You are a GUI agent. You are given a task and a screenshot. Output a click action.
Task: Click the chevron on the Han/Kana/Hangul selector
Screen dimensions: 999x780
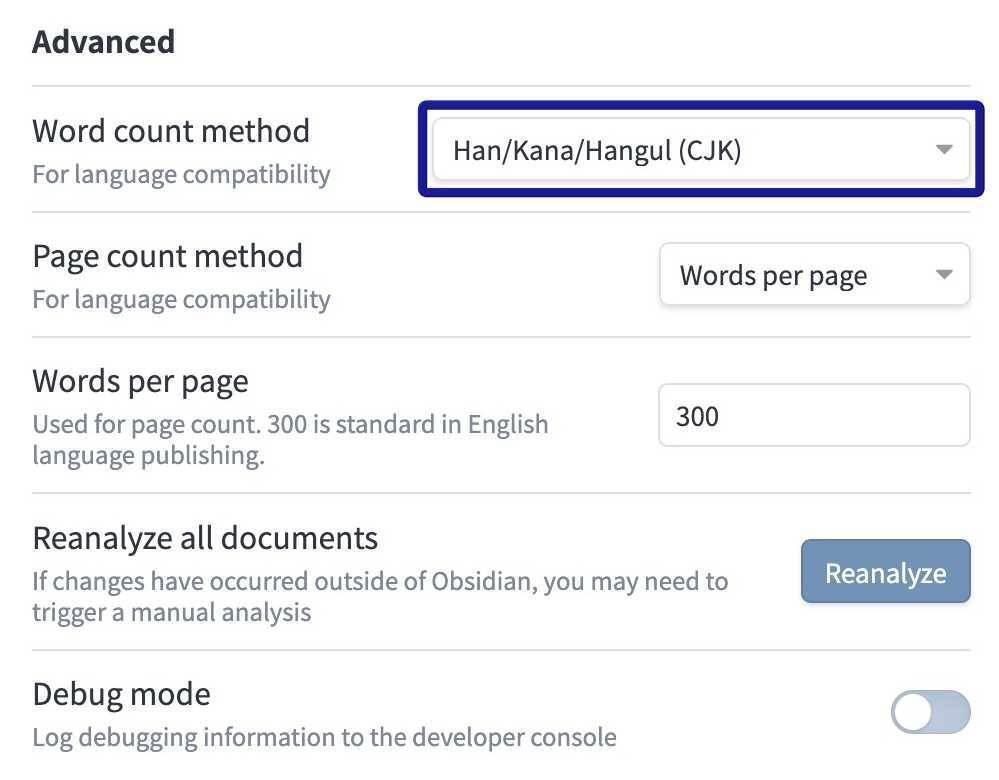tap(943, 149)
